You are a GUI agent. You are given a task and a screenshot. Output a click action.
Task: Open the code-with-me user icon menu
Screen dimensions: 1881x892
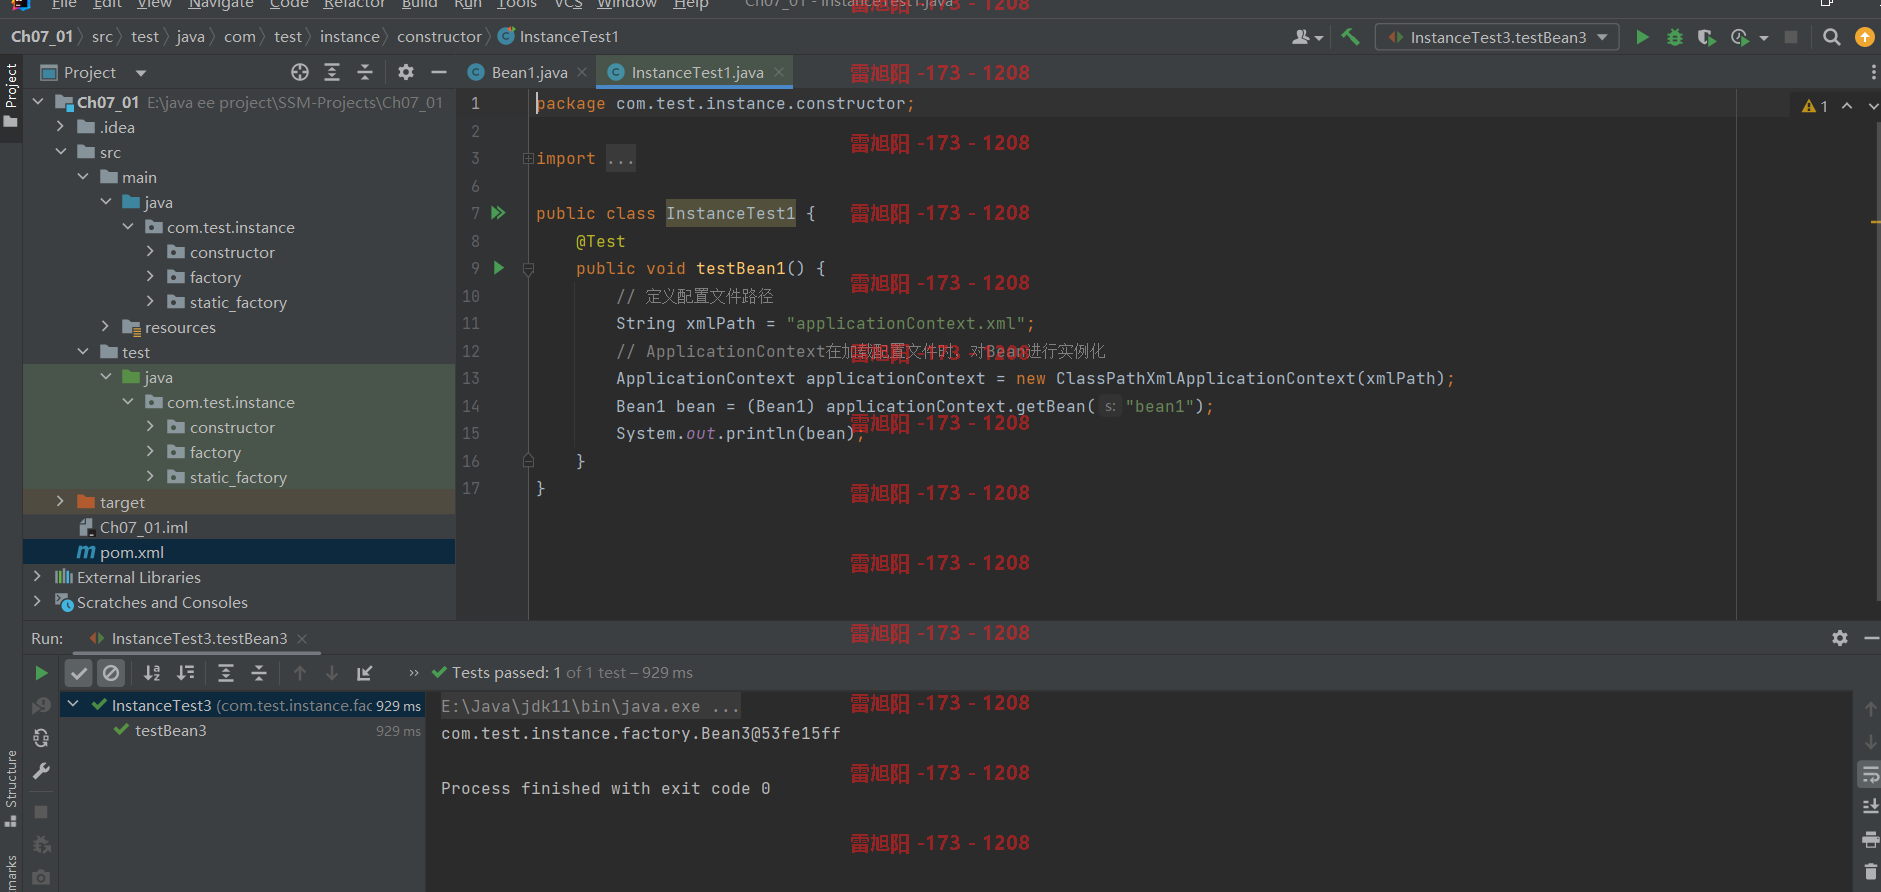(x=1306, y=37)
